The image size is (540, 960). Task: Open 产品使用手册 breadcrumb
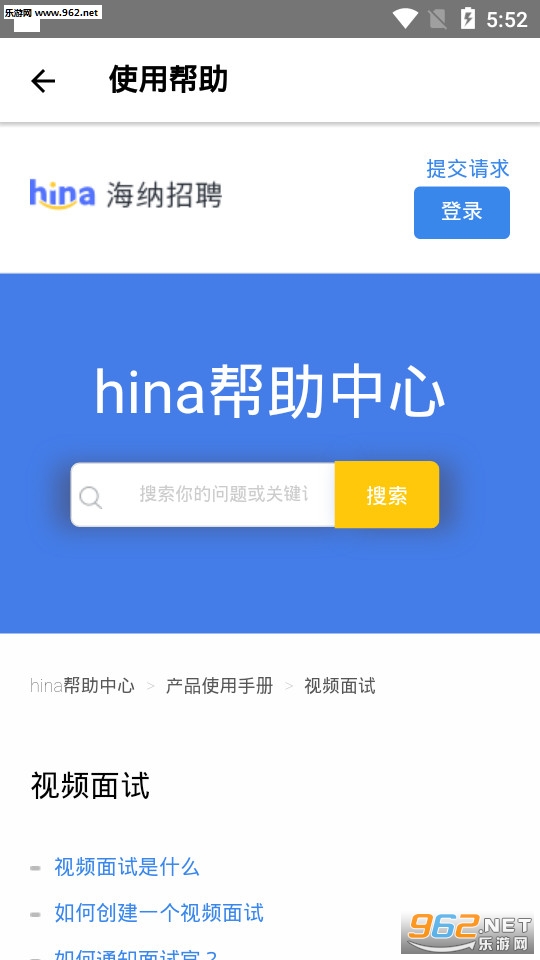point(219,686)
